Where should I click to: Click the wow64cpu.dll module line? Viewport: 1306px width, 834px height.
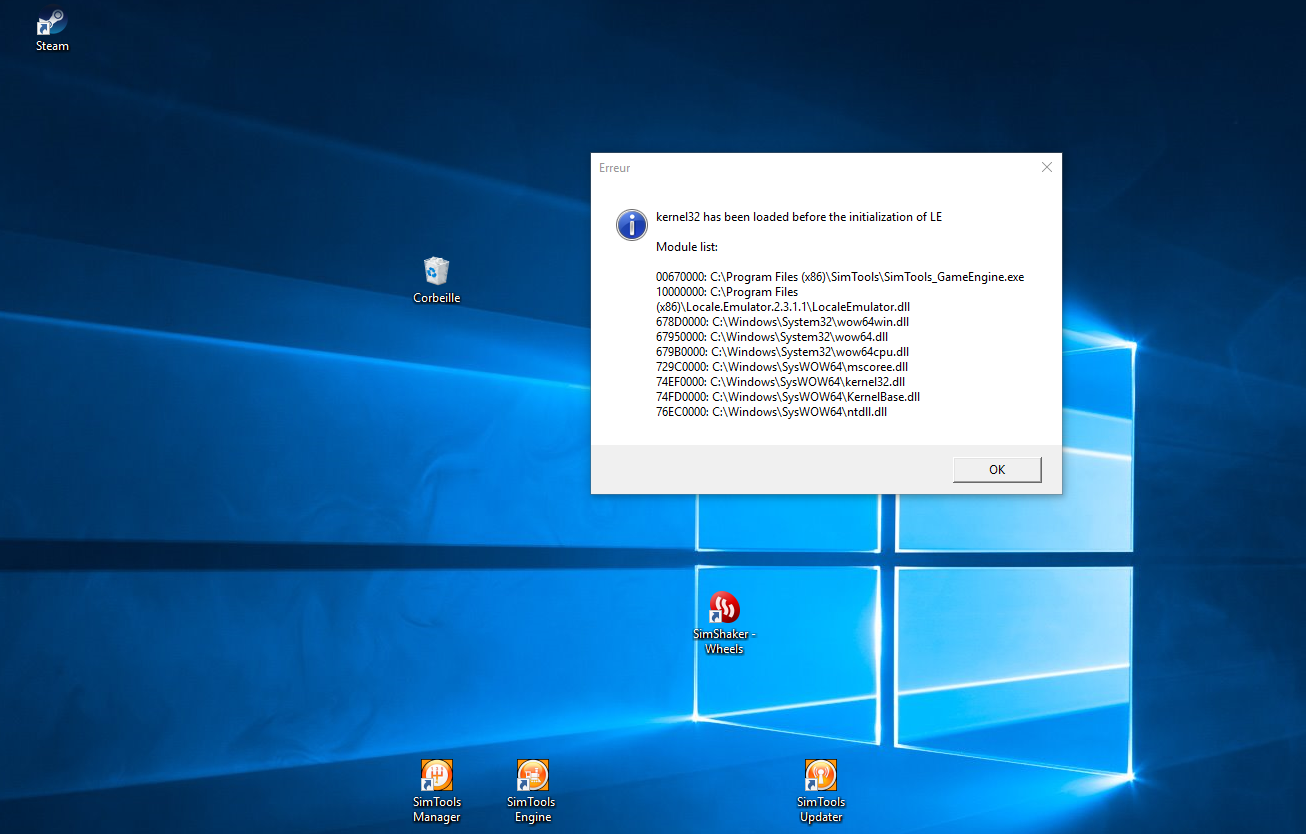[782, 352]
